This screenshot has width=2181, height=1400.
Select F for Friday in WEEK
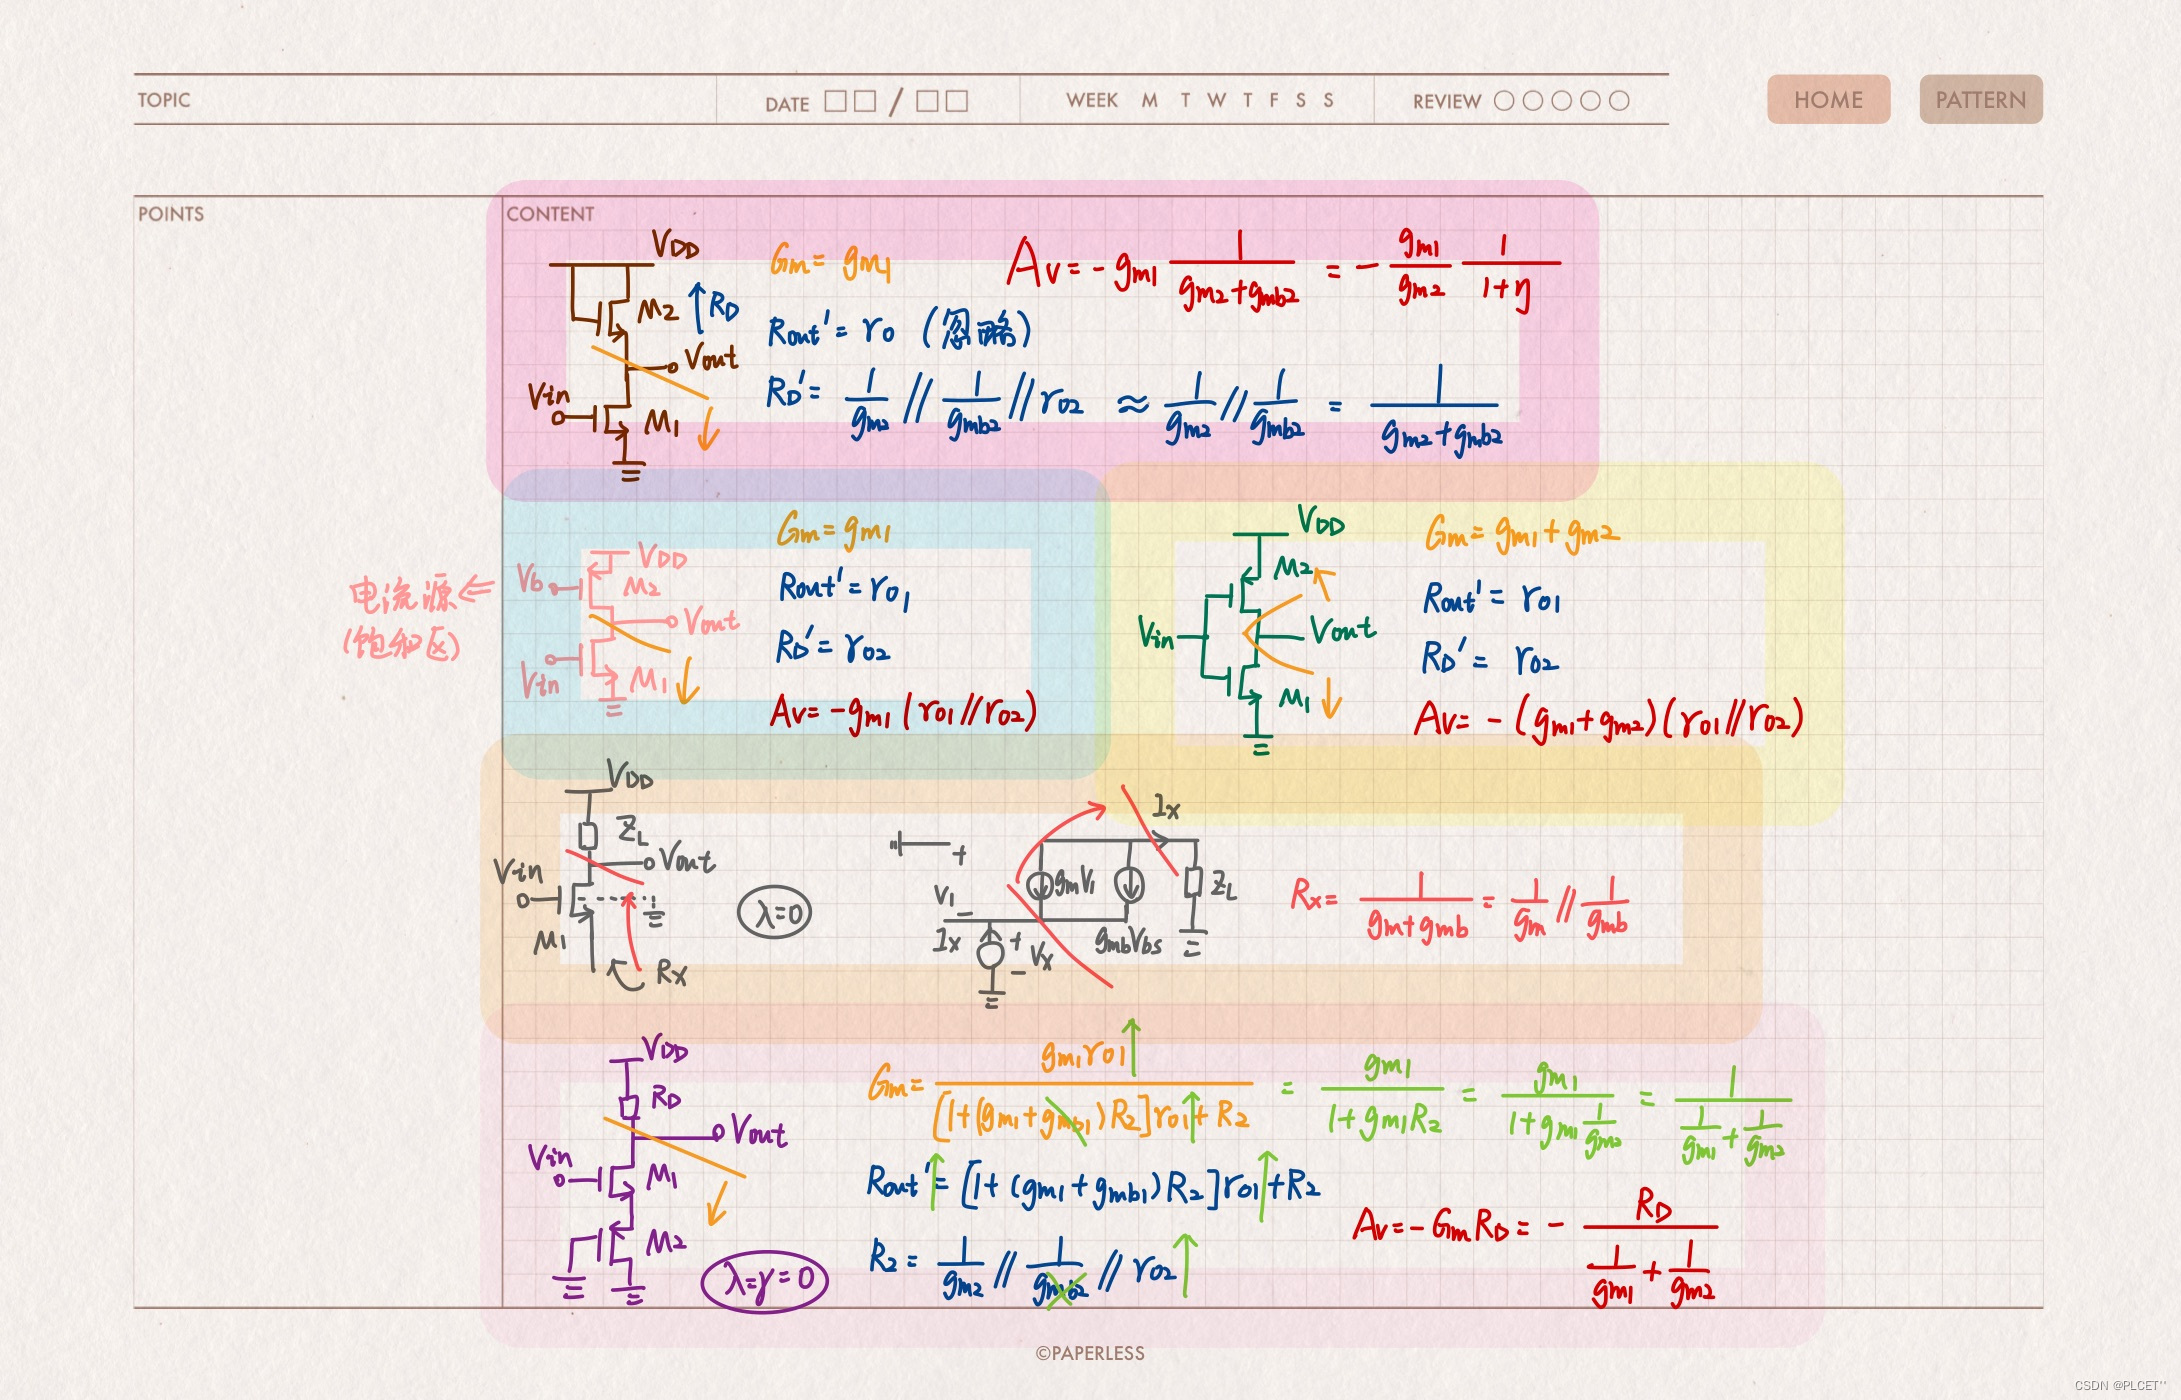tap(1274, 100)
